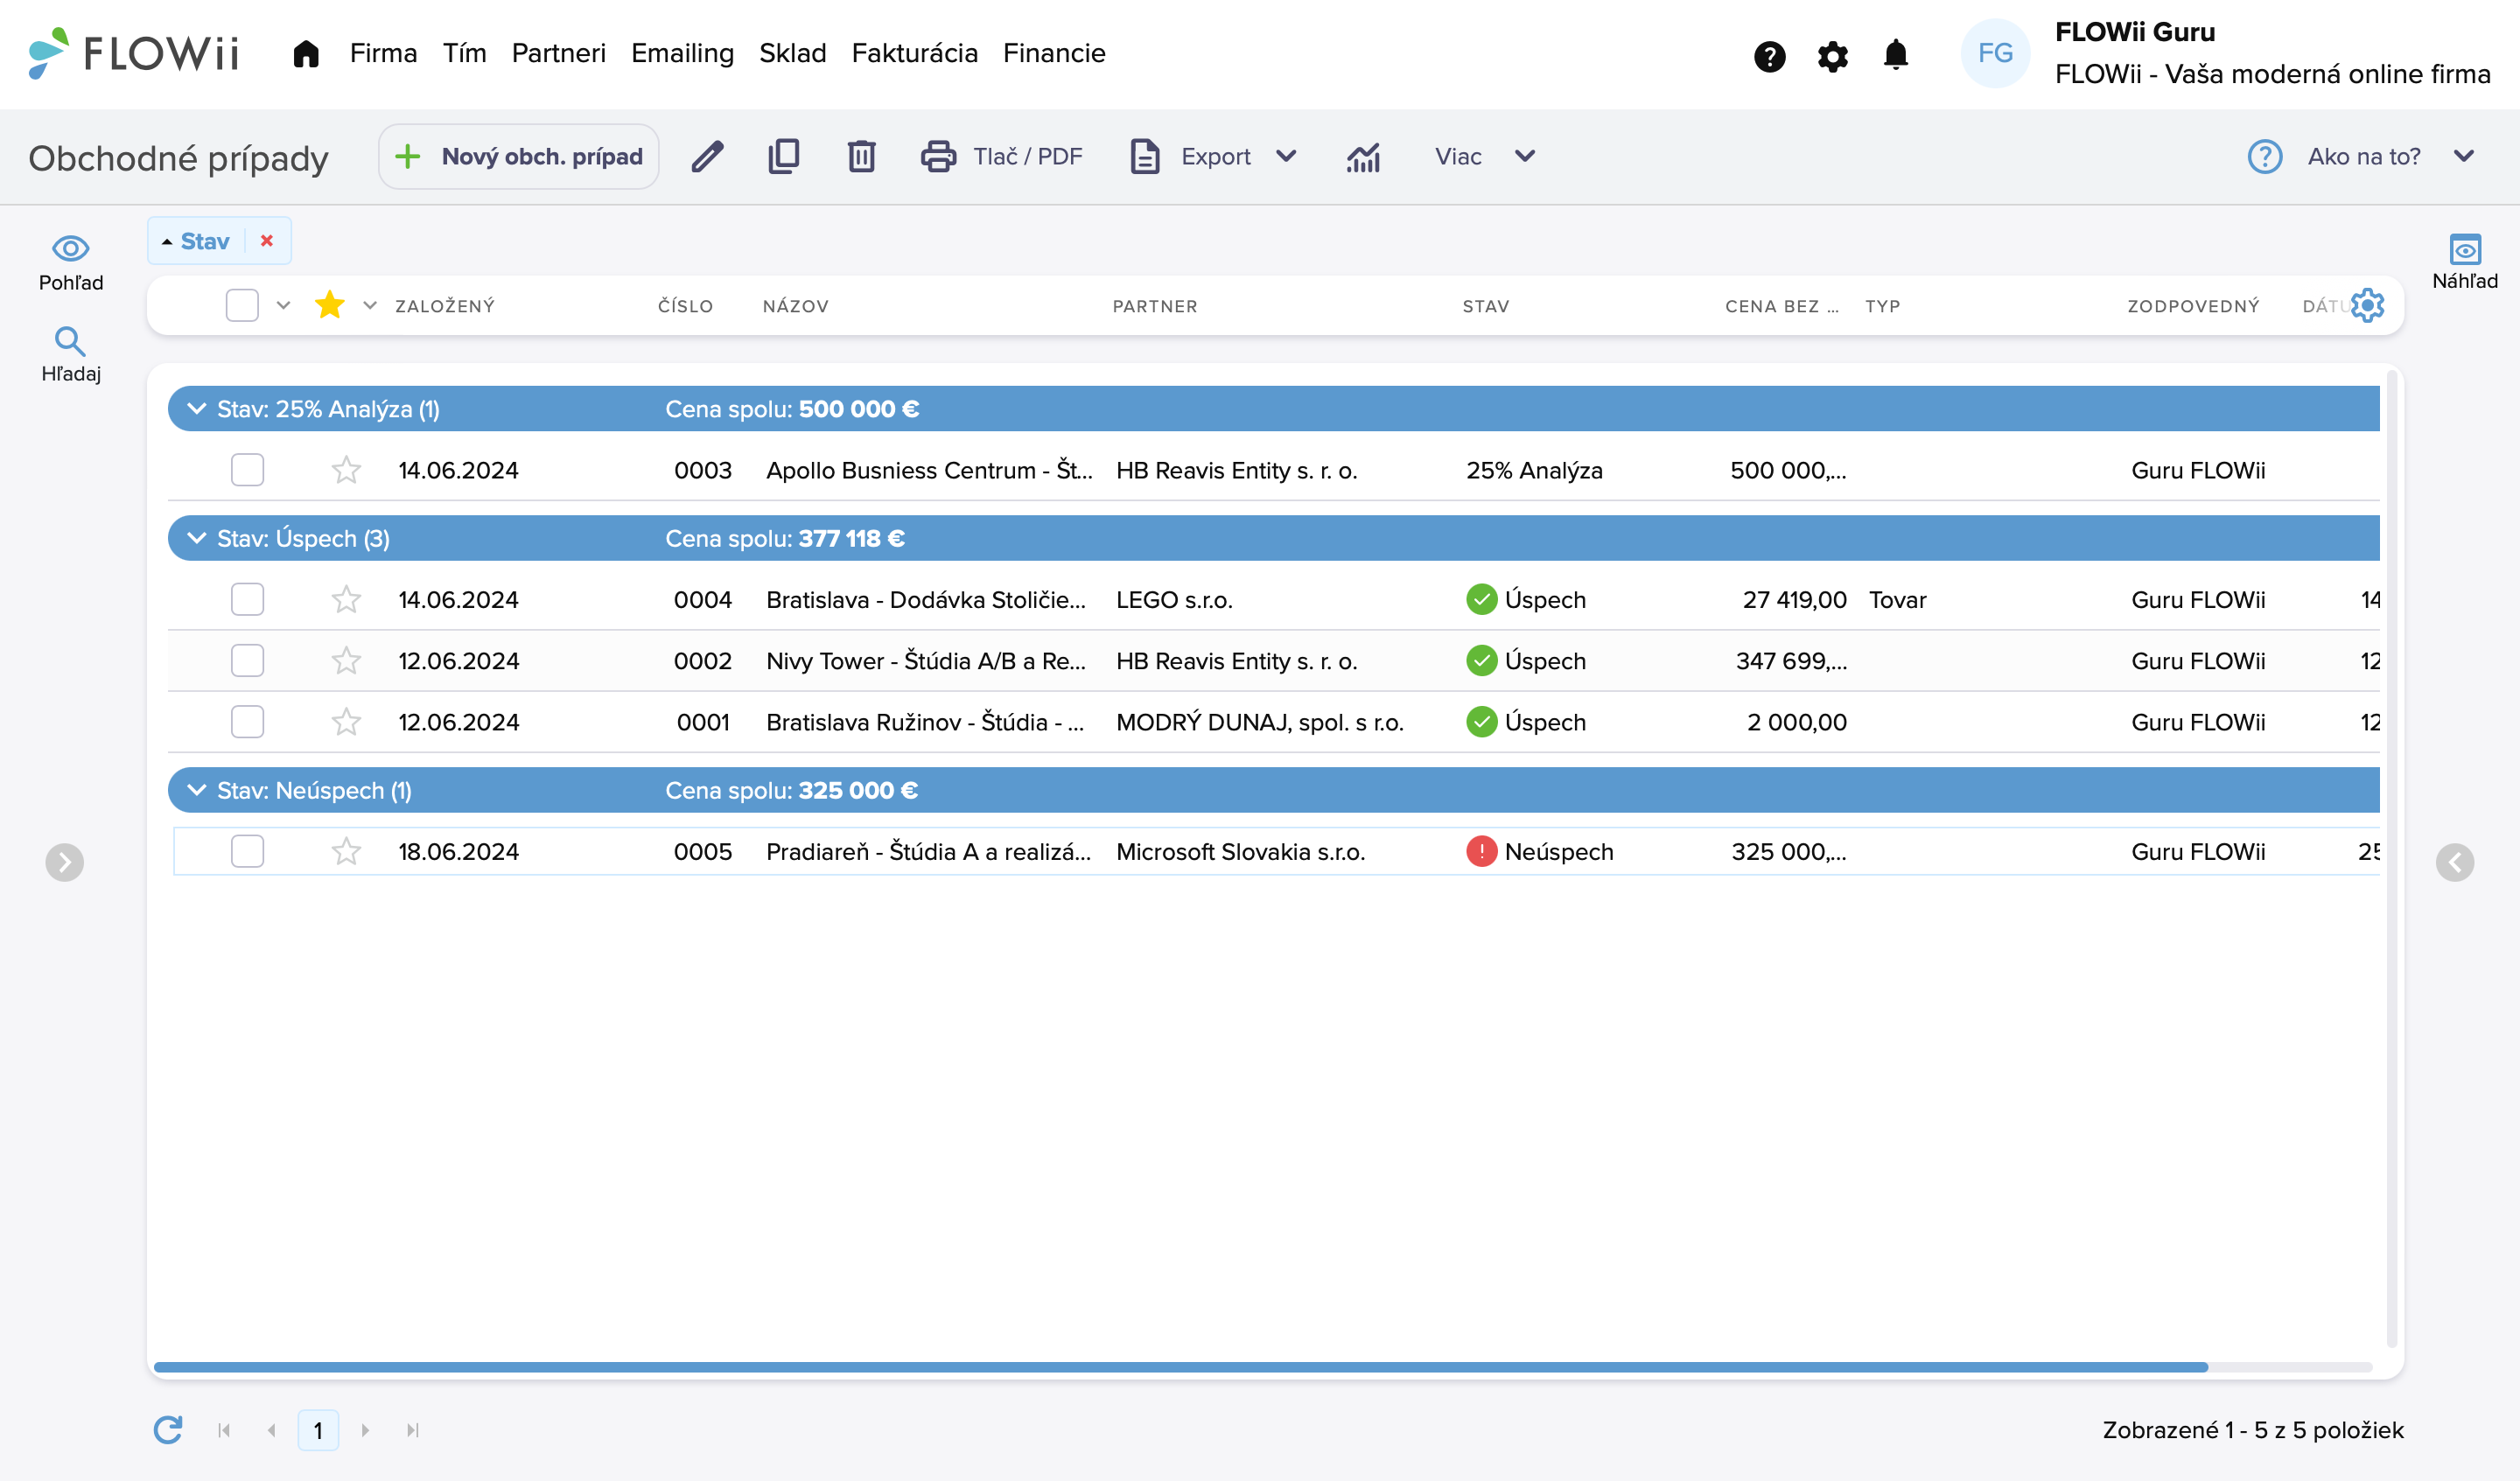Click the yellow star filter in header
This screenshot has width=2520, height=1481.
click(329, 304)
